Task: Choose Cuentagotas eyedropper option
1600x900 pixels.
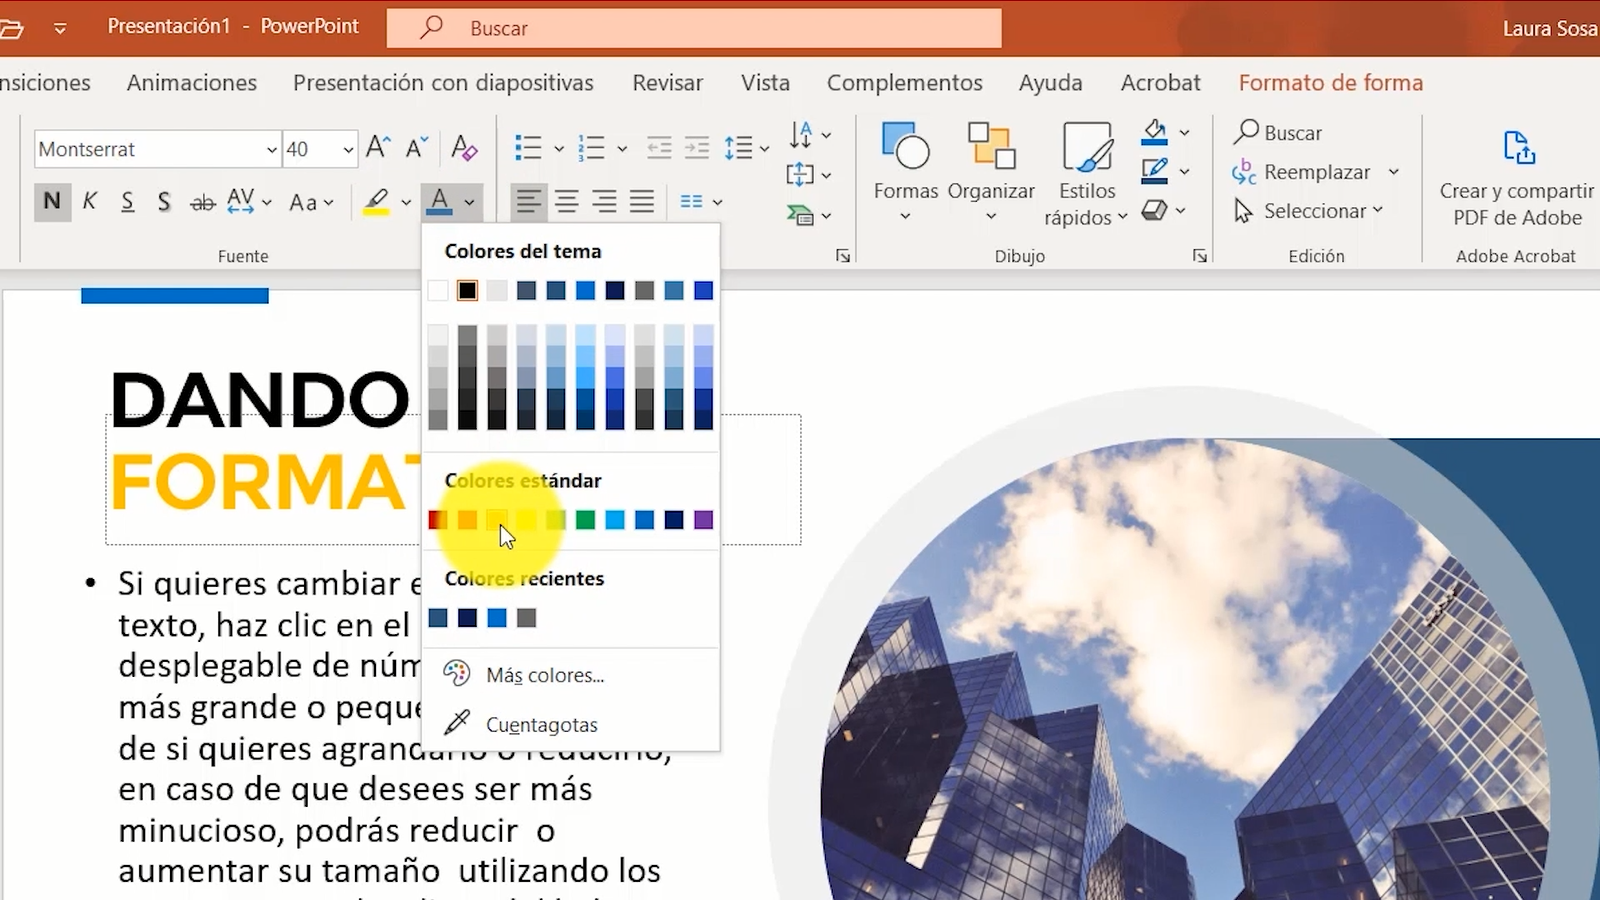Action: pyautogui.click(x=570, y=724)
